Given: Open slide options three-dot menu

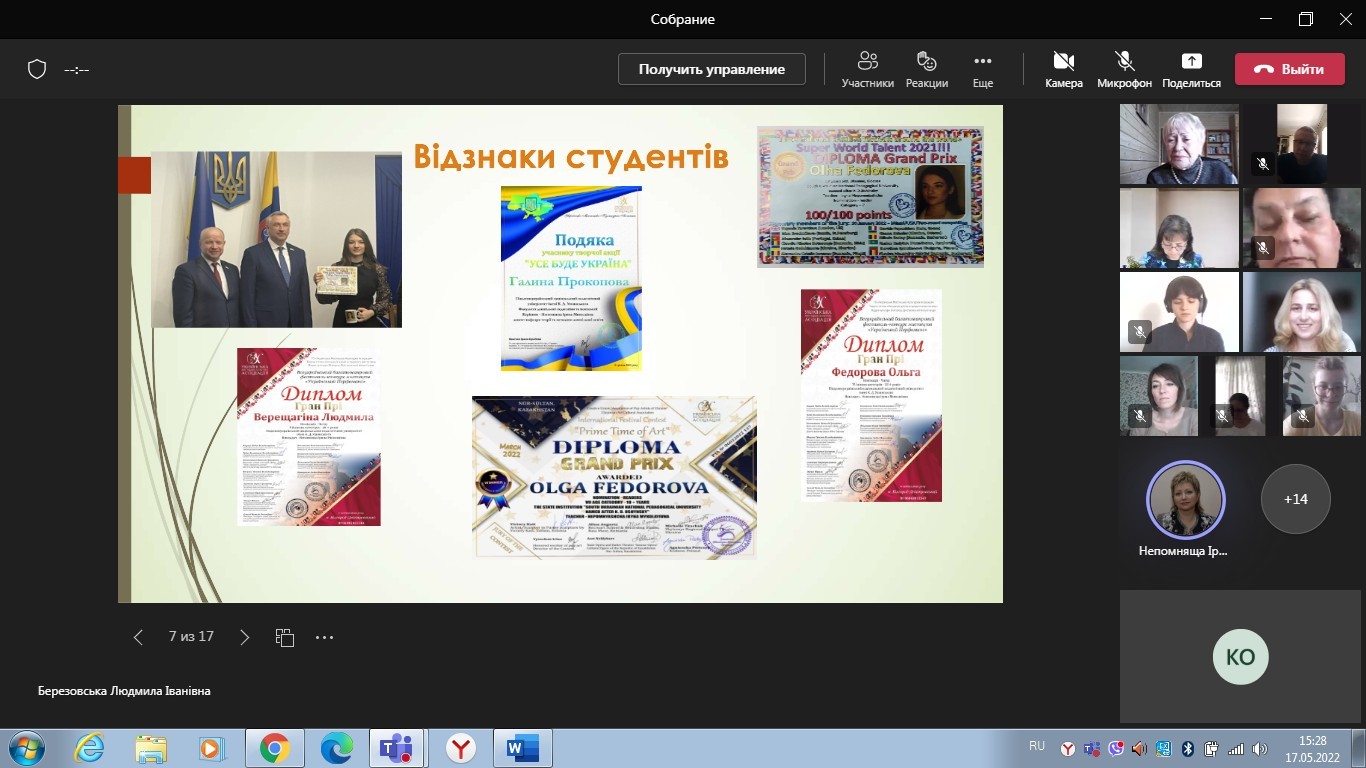Looking at the screenshot, I should click(324, 637).
